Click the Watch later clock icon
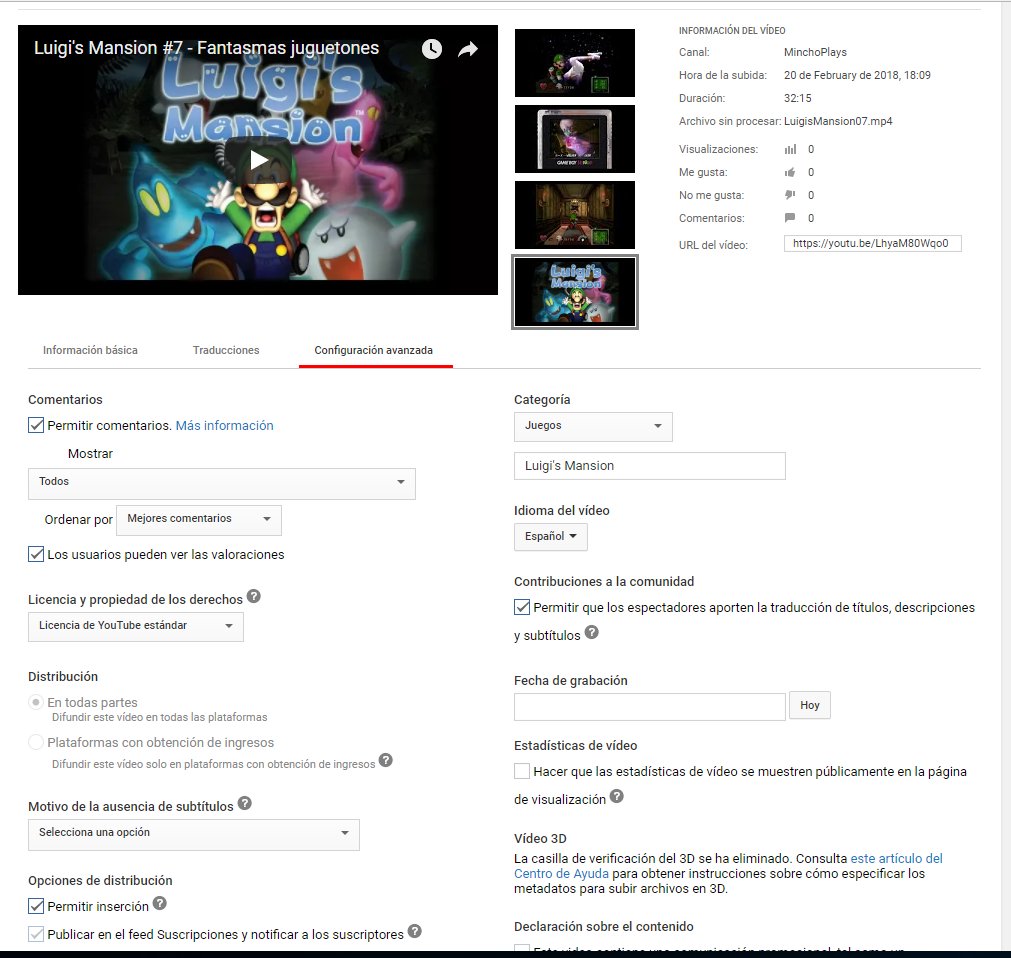The image size is (1011, 958). 431,49
